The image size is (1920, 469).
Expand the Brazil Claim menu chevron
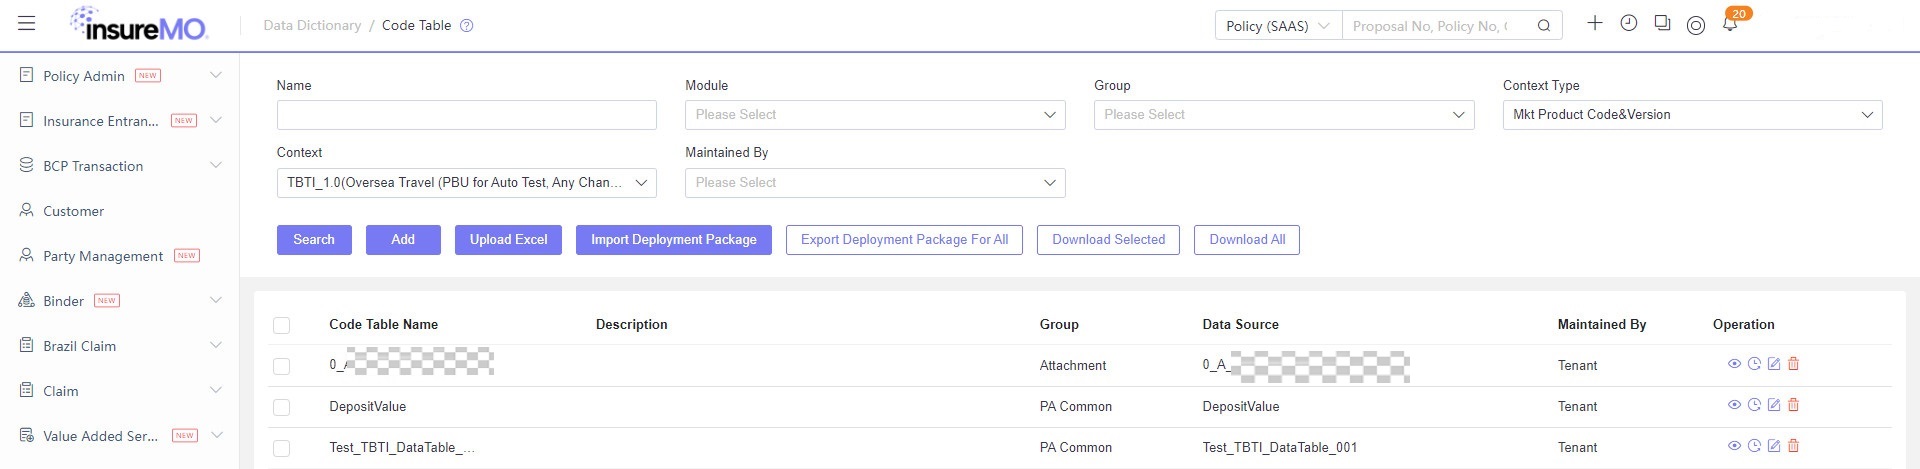(x=215, y=345)
